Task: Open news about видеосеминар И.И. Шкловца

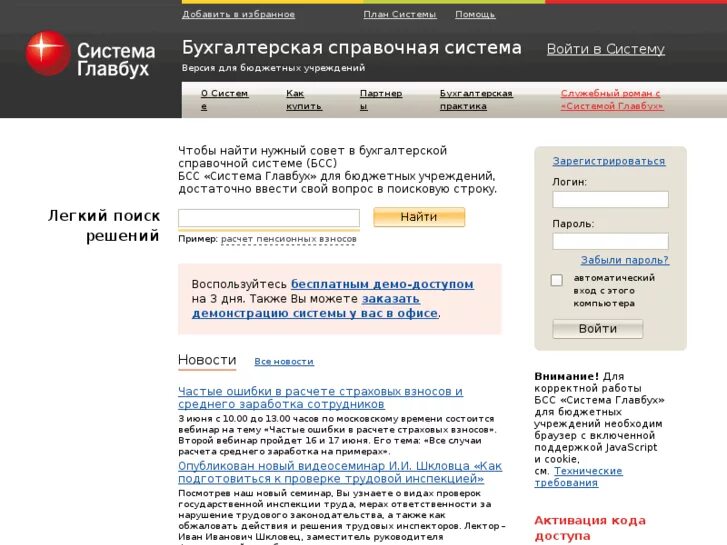Action: (x=340, y=472)
